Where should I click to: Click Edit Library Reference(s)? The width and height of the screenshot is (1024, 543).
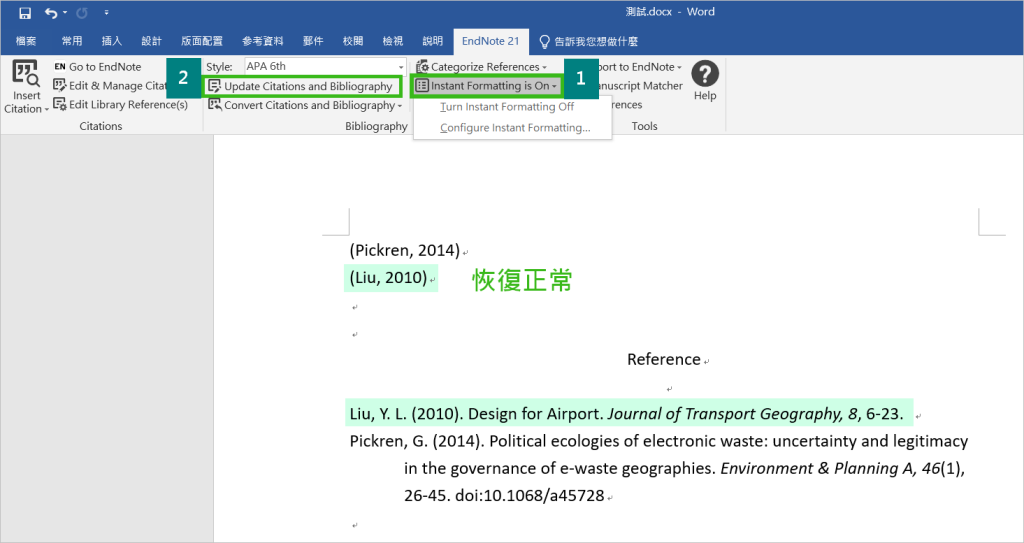click(x=120, y=105)
